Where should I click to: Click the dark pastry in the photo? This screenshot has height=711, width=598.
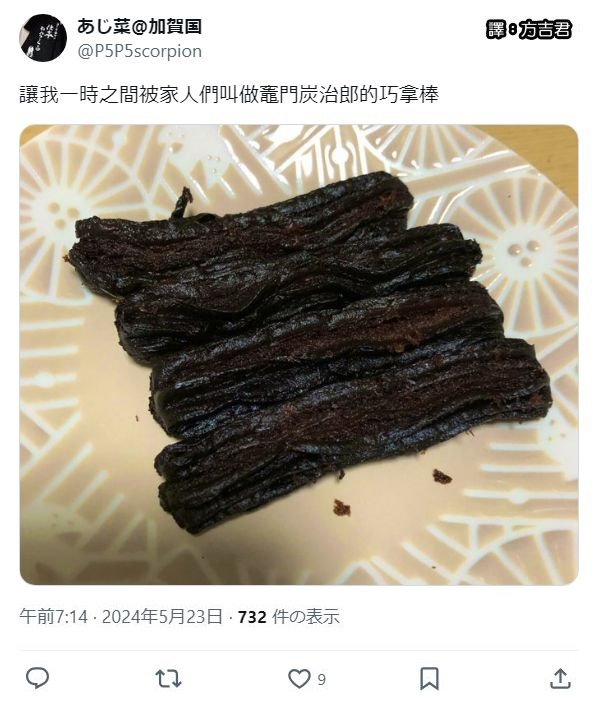[x=308, y=345]
